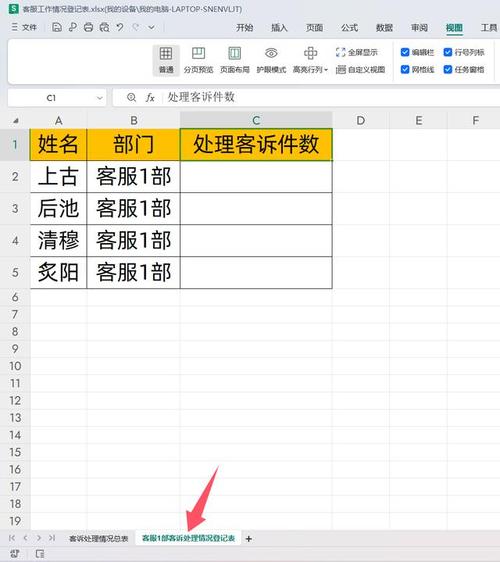Select column E header
The image size is (500, 562).
[x=418, y=120]
